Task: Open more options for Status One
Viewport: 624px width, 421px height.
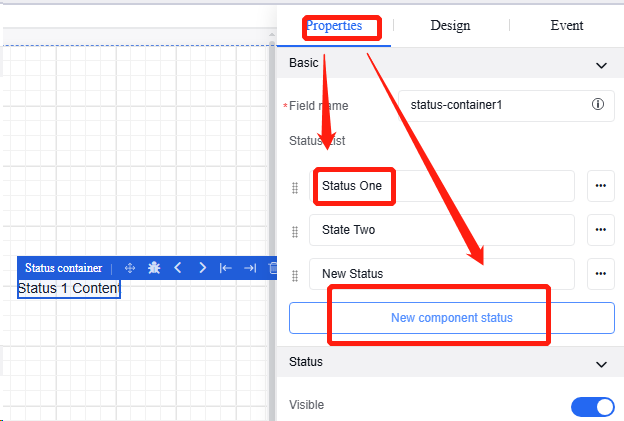Action: (600, 186)
